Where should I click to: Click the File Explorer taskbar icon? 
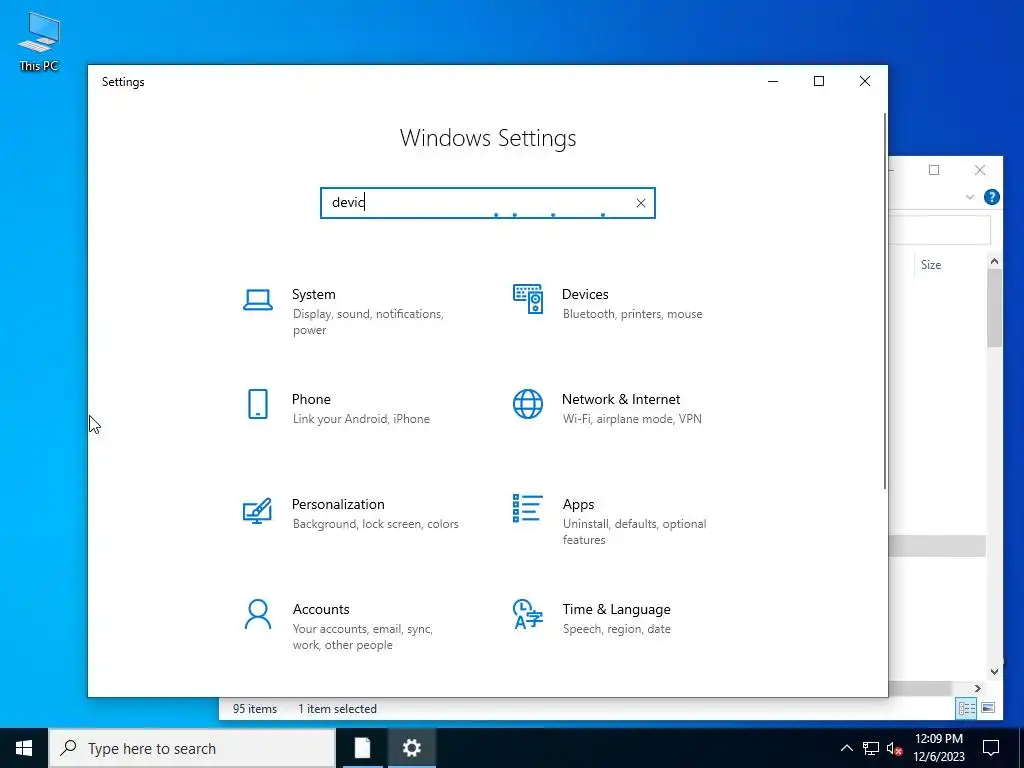(x=362, y=748)
